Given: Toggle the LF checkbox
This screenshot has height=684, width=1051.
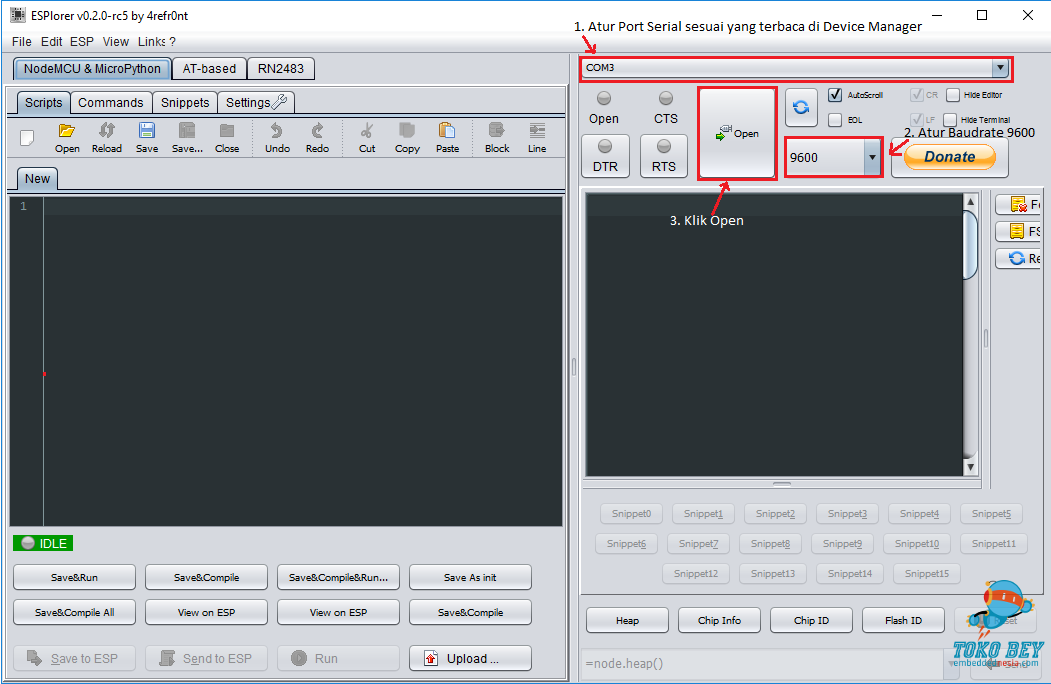Looking at the screenshot, I should point(916,119).
